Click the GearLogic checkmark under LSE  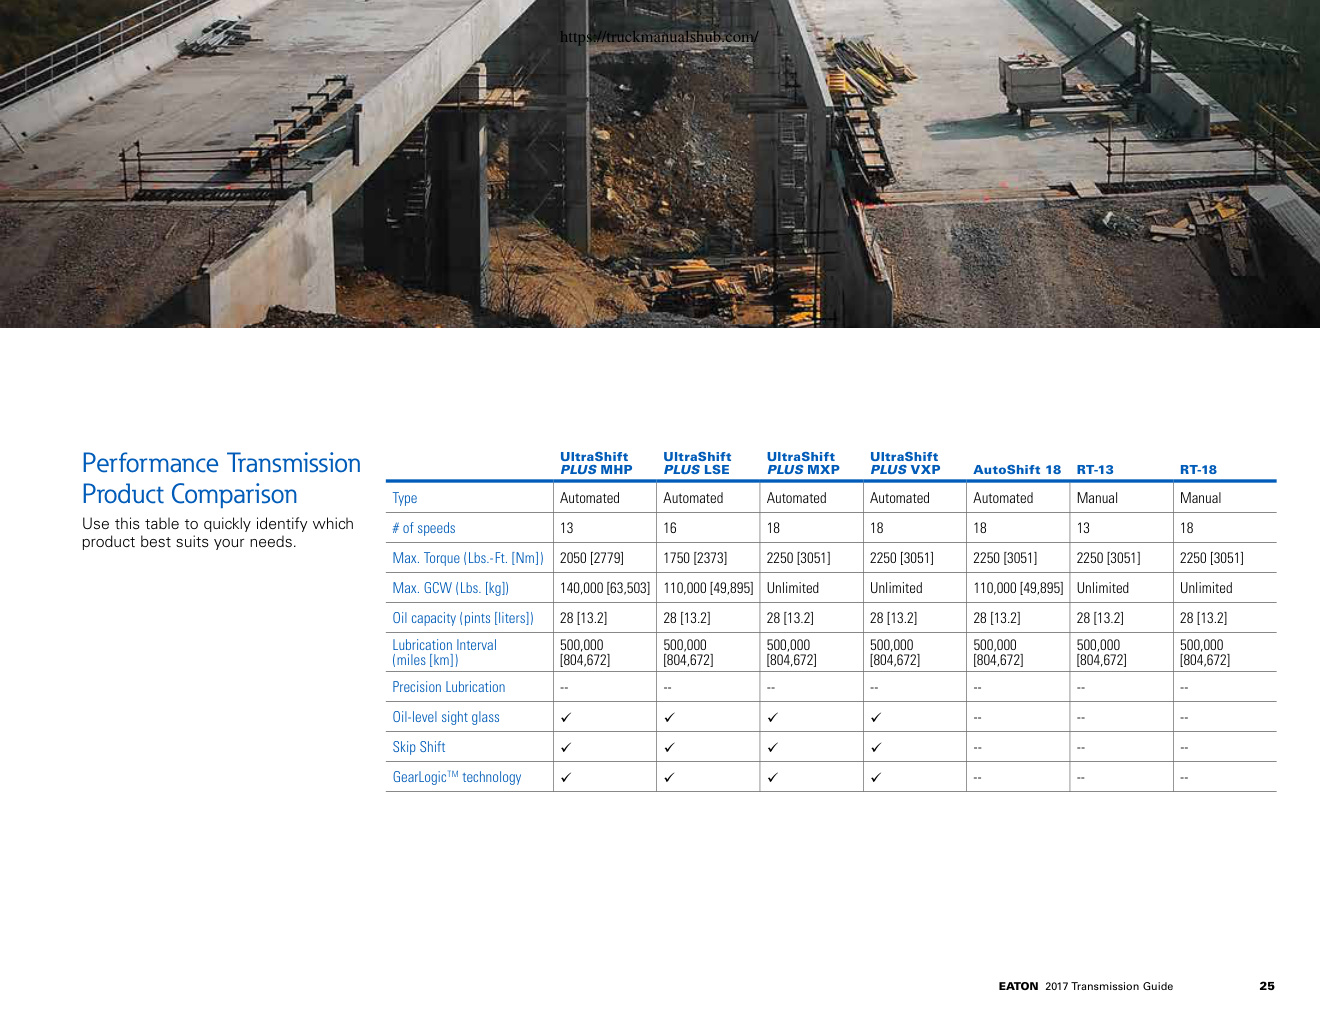coord(669,777)
